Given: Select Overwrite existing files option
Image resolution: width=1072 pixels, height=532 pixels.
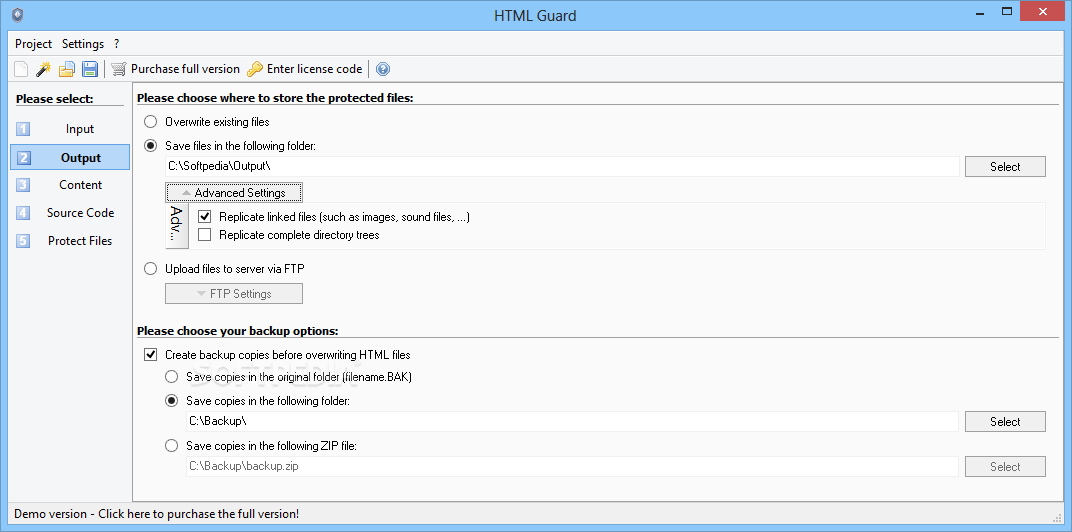Looking at the screenshot, I should [150, 122].
